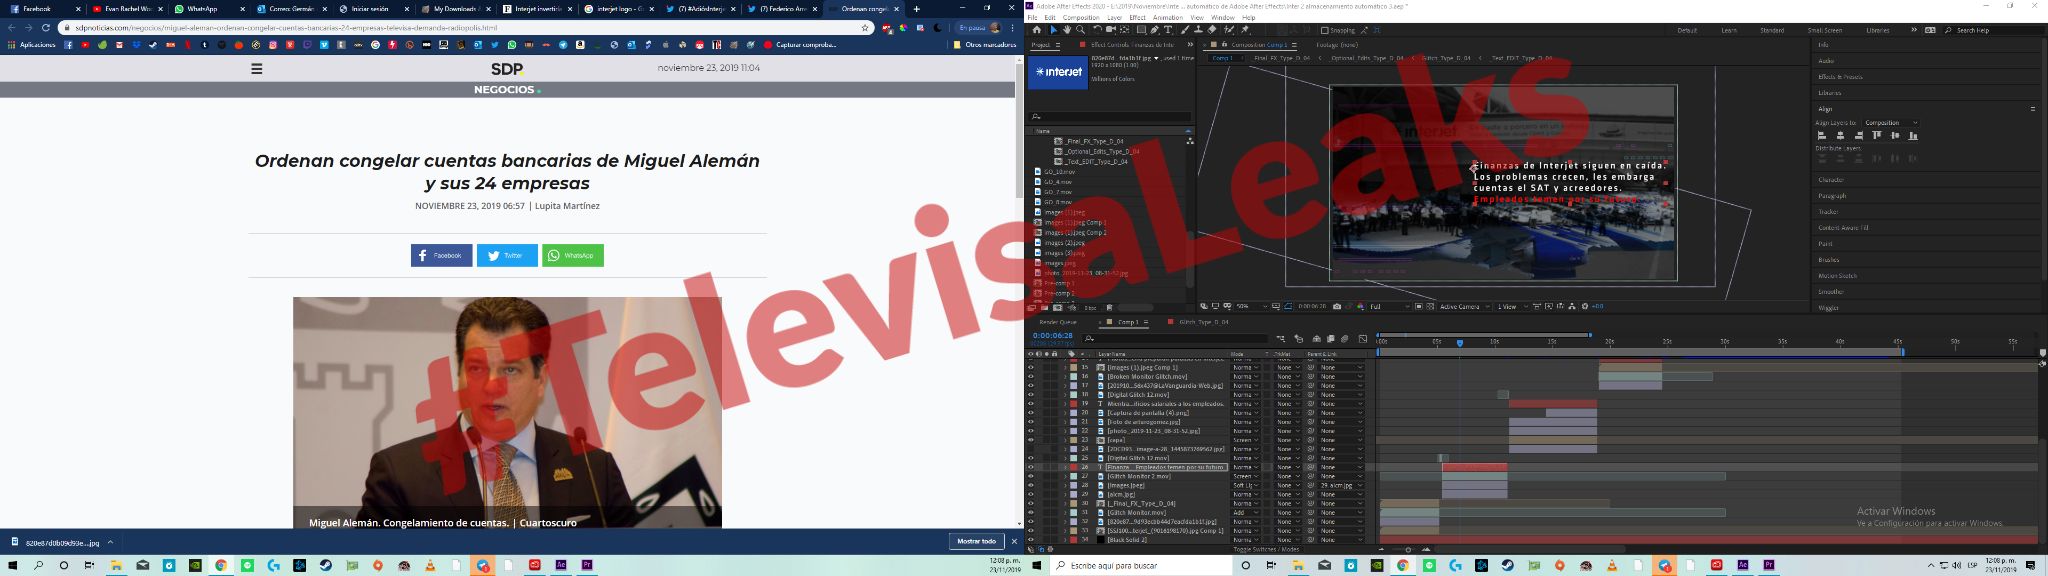Open blend mode dropdown for layer 23 Screen

pos(1246,440)
